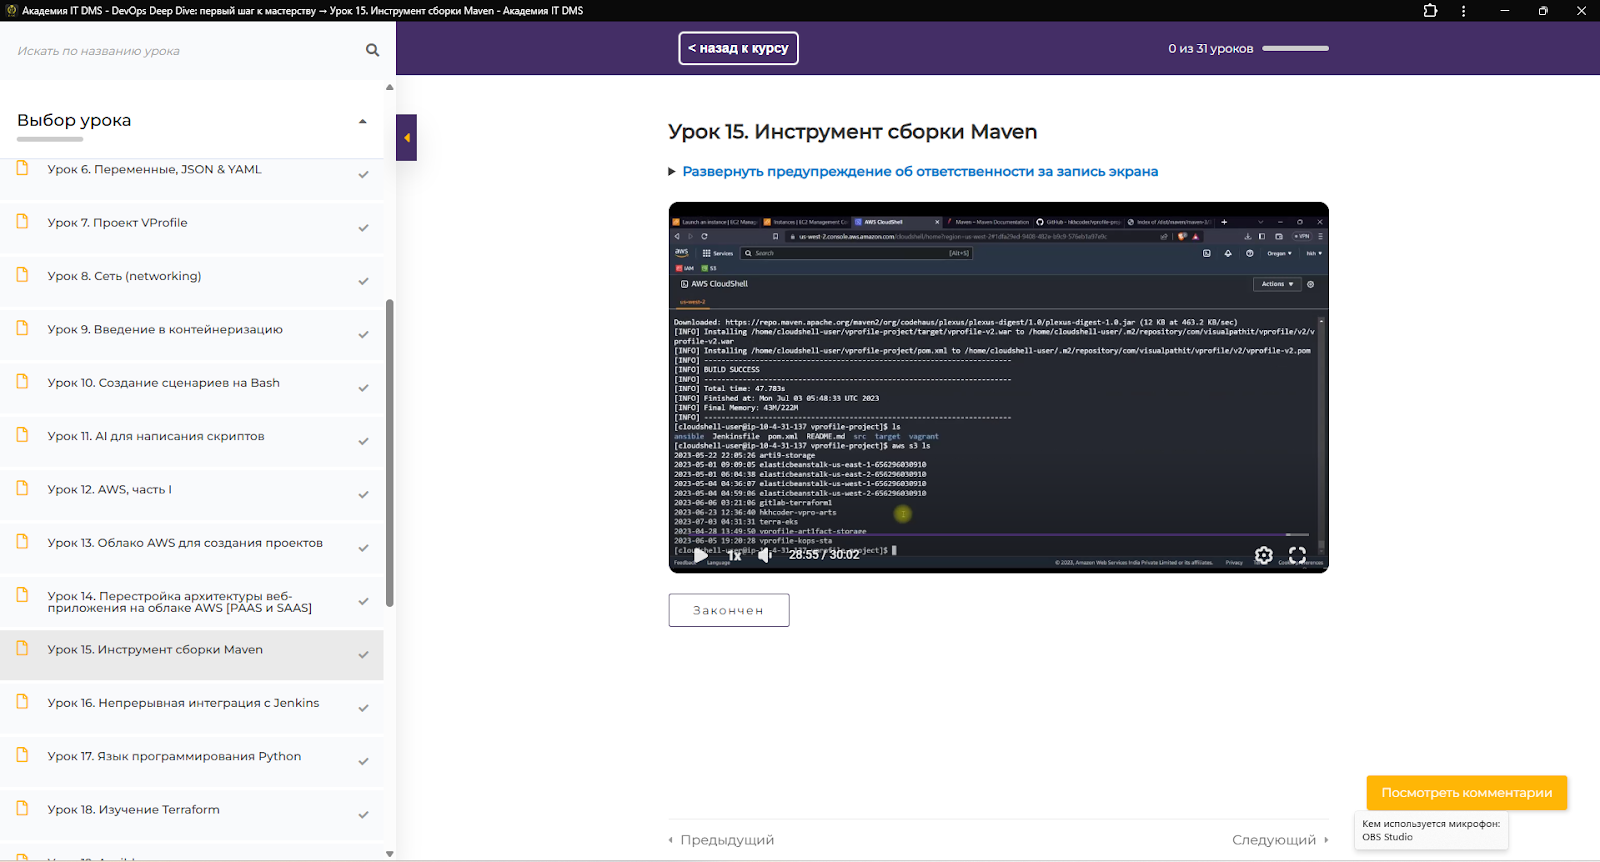Click the course progress bar 0 из 31

click(1295, 48)
